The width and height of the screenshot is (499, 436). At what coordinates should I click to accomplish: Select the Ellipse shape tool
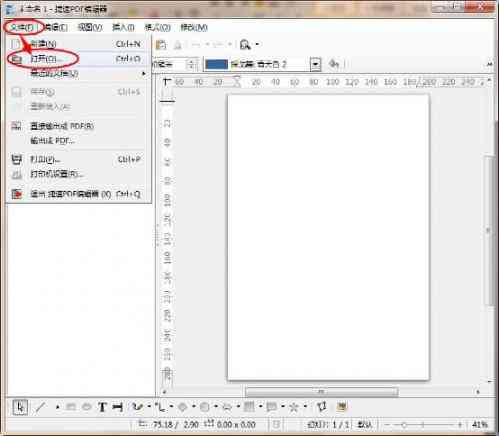coord(86,407)
